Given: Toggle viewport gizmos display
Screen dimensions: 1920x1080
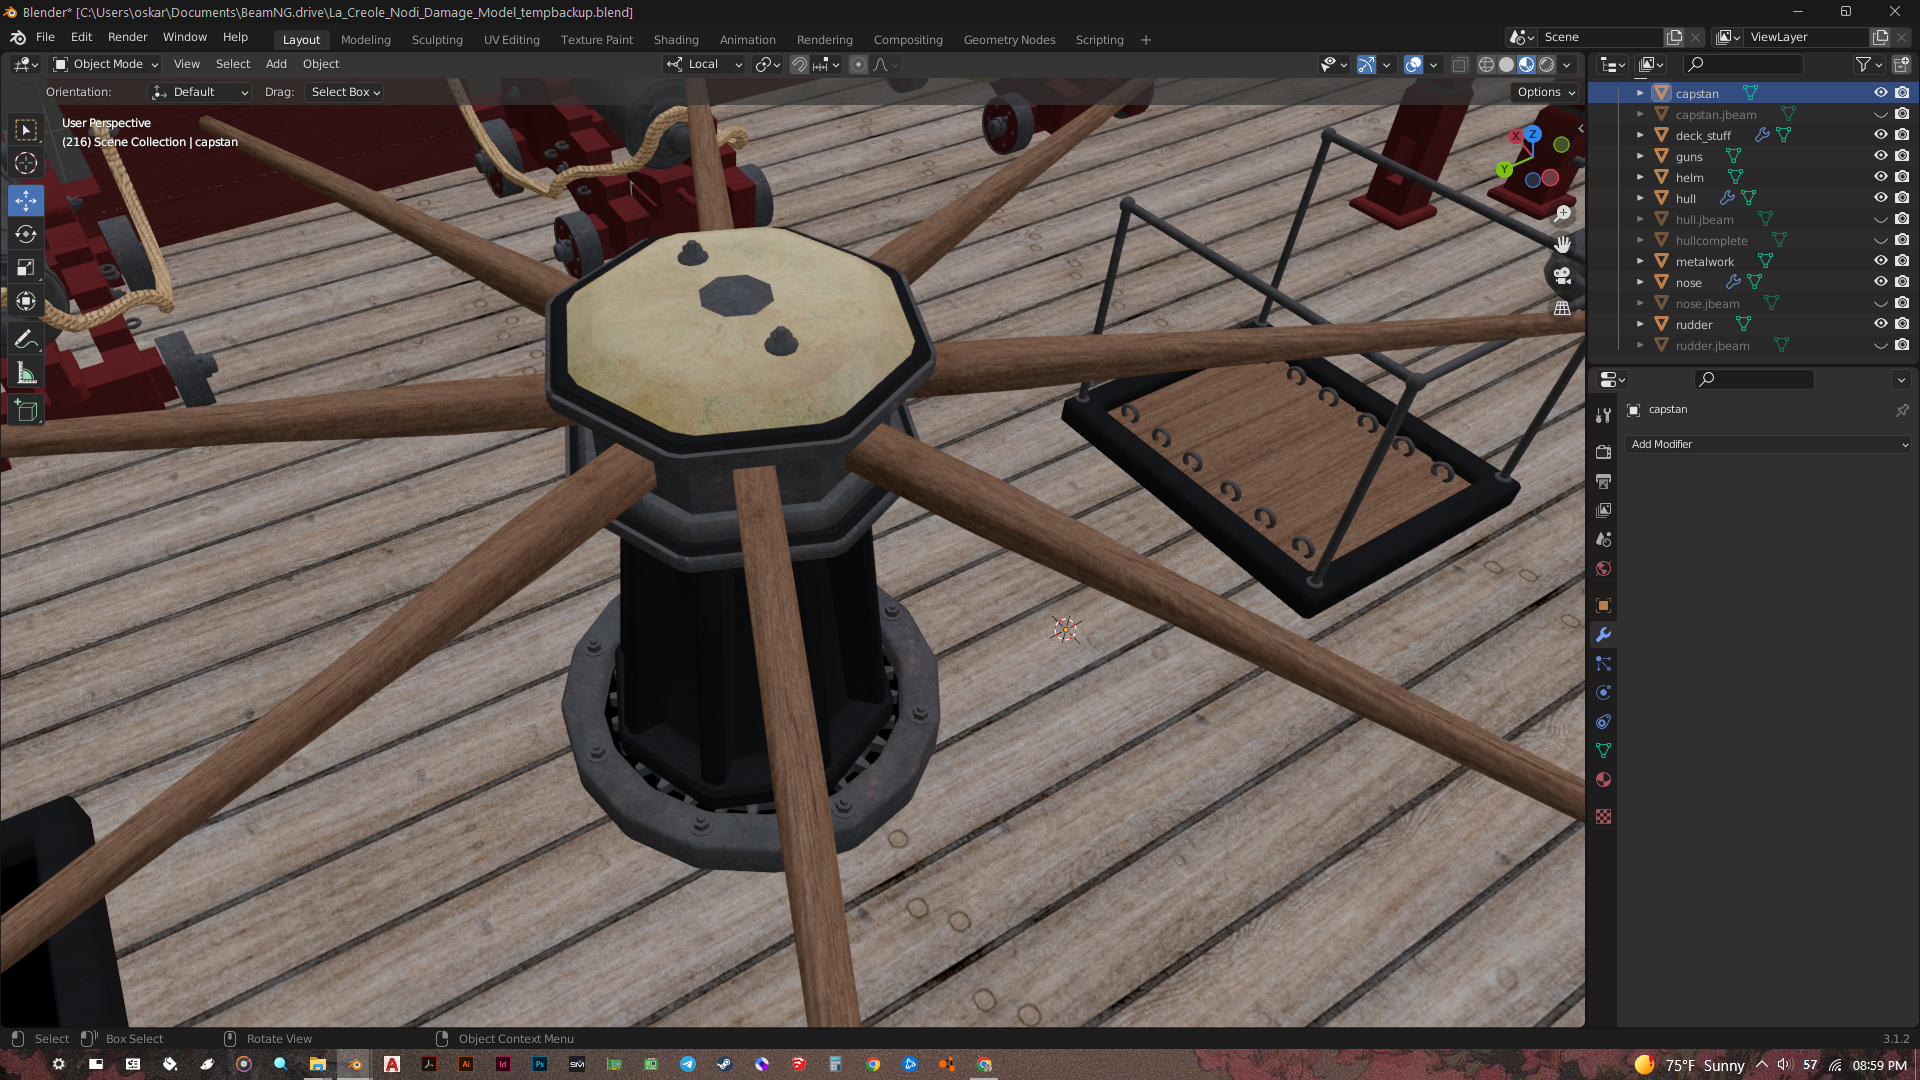Looking at the screenshot, I should (1366, 64).
